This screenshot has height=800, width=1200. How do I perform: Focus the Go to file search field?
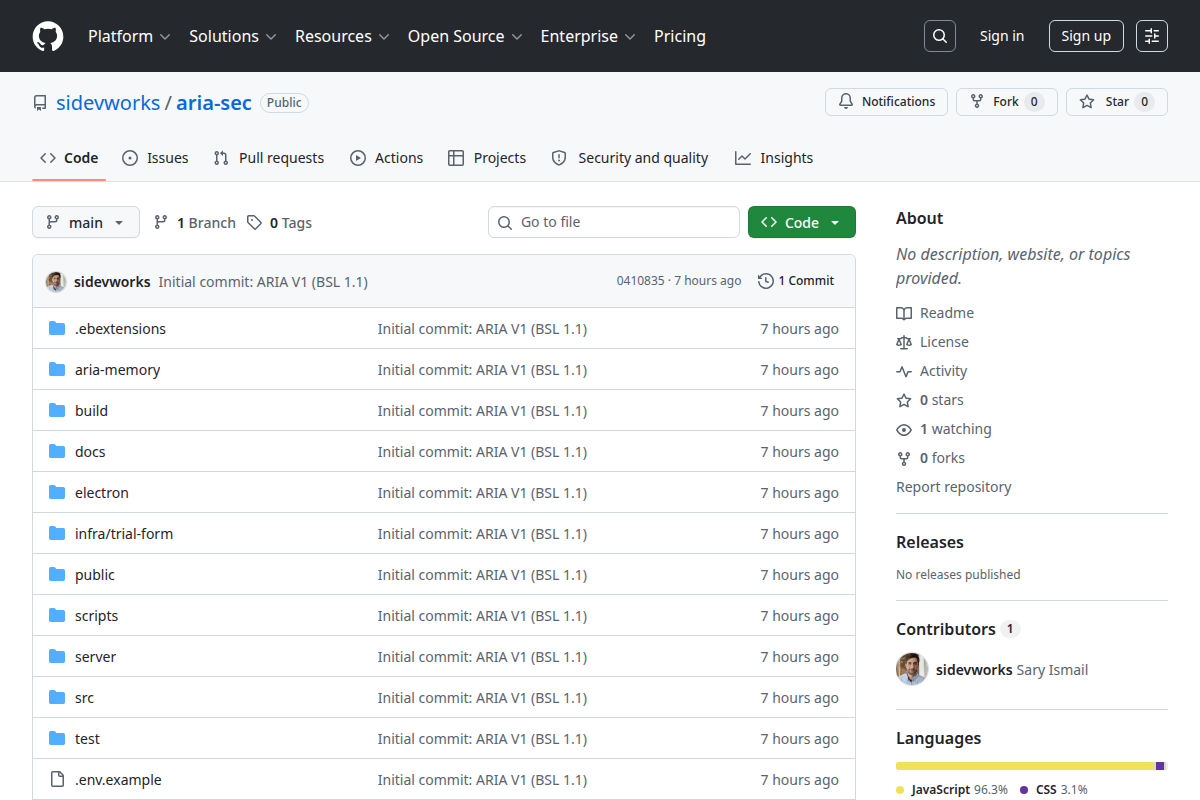click(614, 222)
